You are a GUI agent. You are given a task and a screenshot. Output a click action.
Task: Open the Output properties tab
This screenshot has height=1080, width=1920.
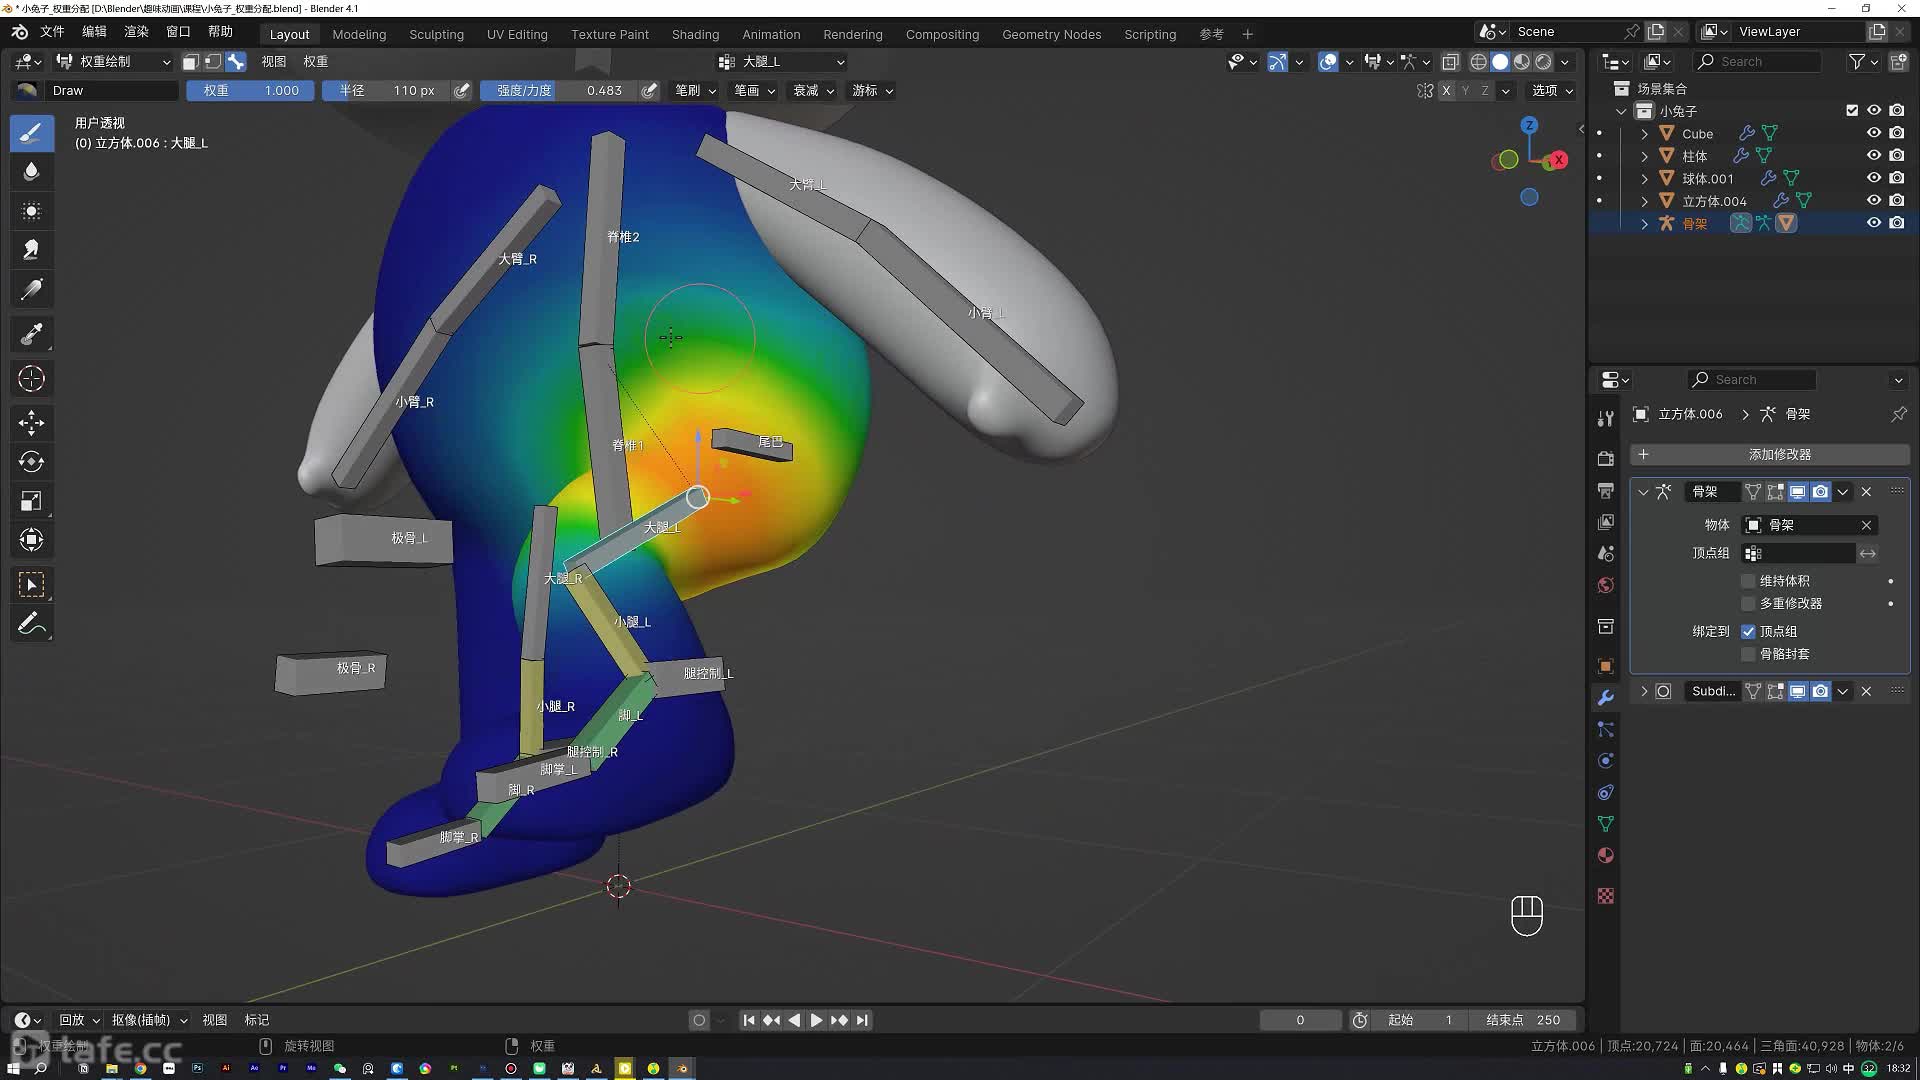click(x=1605, y=490)
